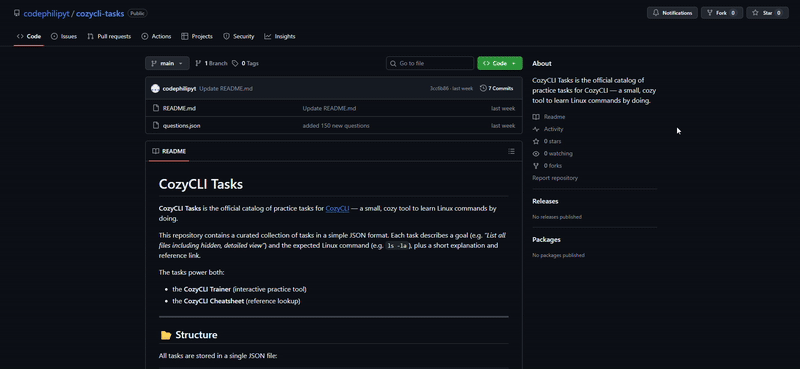Click the file icon beside questions.json

point(156,126)
